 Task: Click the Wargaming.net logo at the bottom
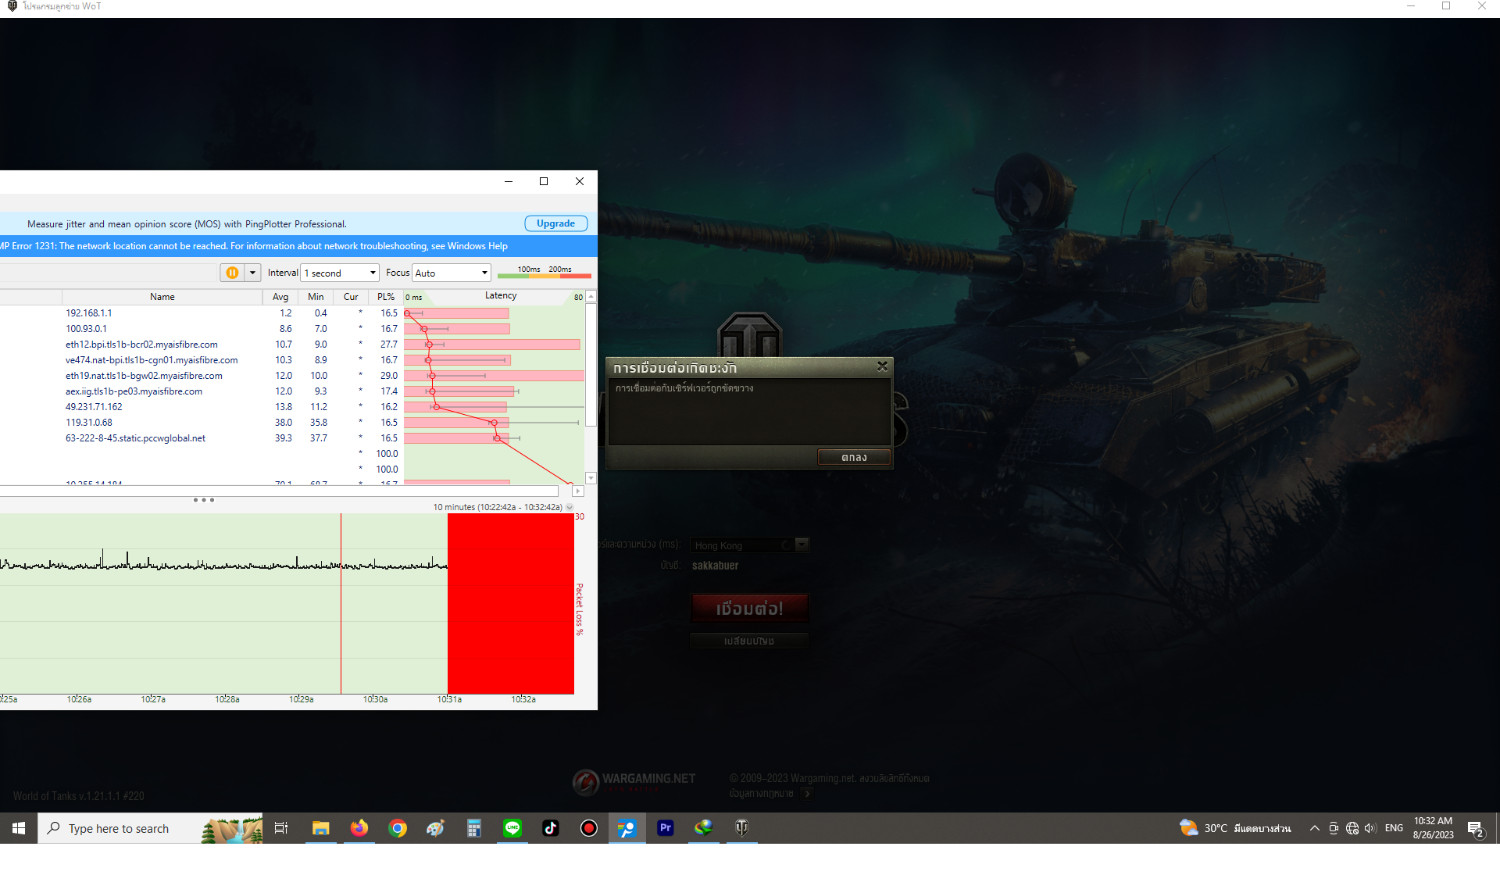click(634, 781)
